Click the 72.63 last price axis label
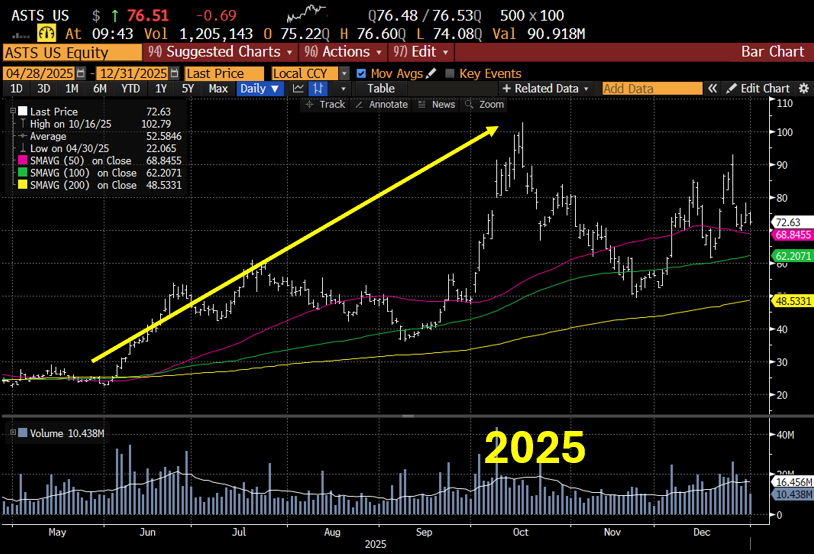The width and height of the screenshot is (814, 554). 791,222
